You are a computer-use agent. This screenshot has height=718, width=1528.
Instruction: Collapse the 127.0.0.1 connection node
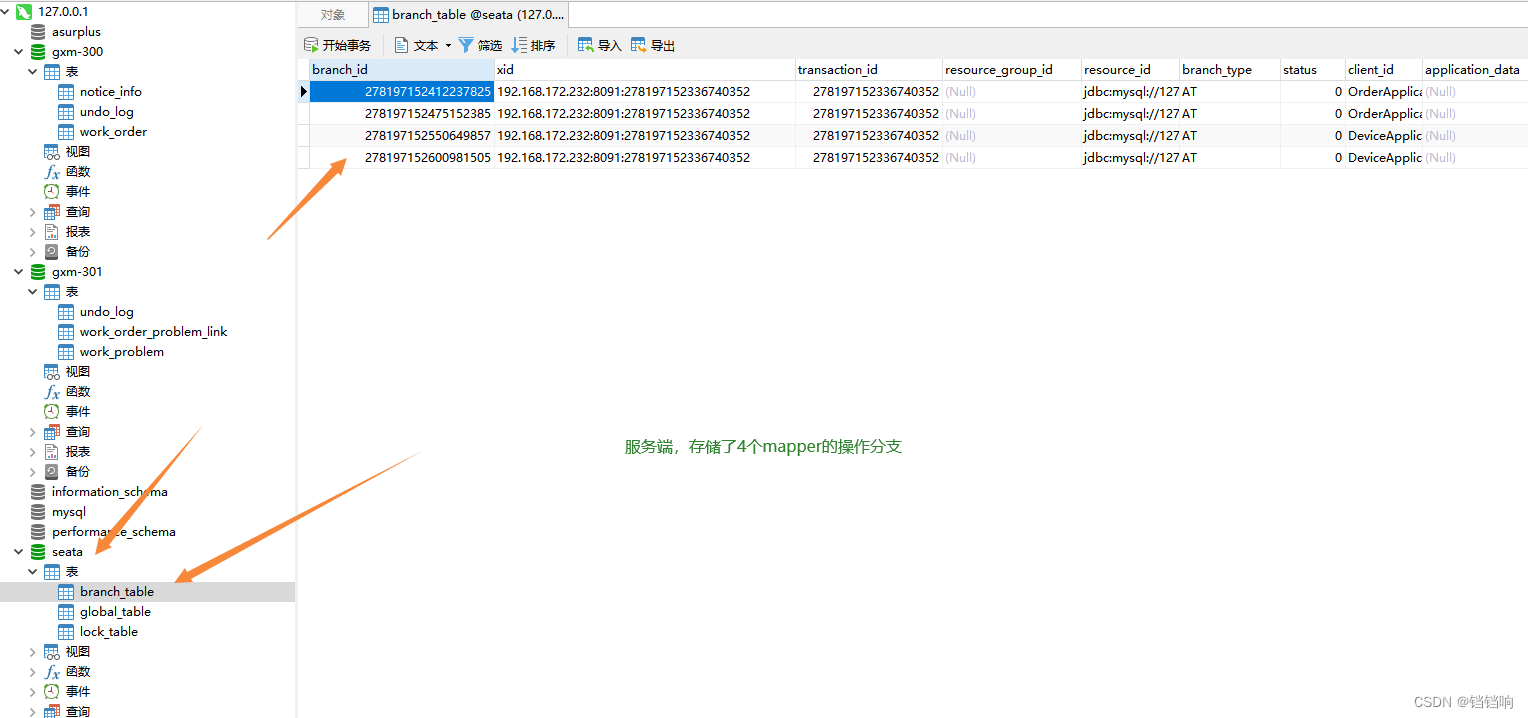point(6,12)
